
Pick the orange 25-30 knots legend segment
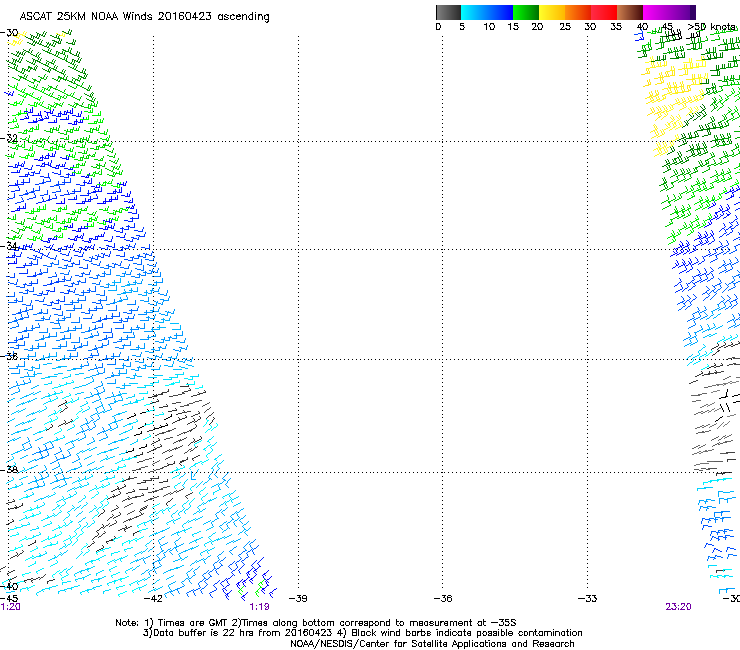point(578,12)
